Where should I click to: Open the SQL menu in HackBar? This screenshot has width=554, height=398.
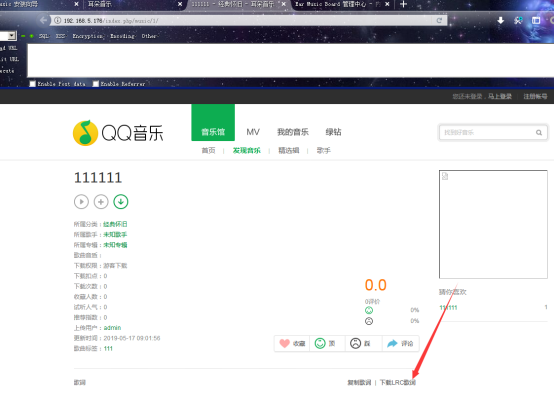coord(44,36)
